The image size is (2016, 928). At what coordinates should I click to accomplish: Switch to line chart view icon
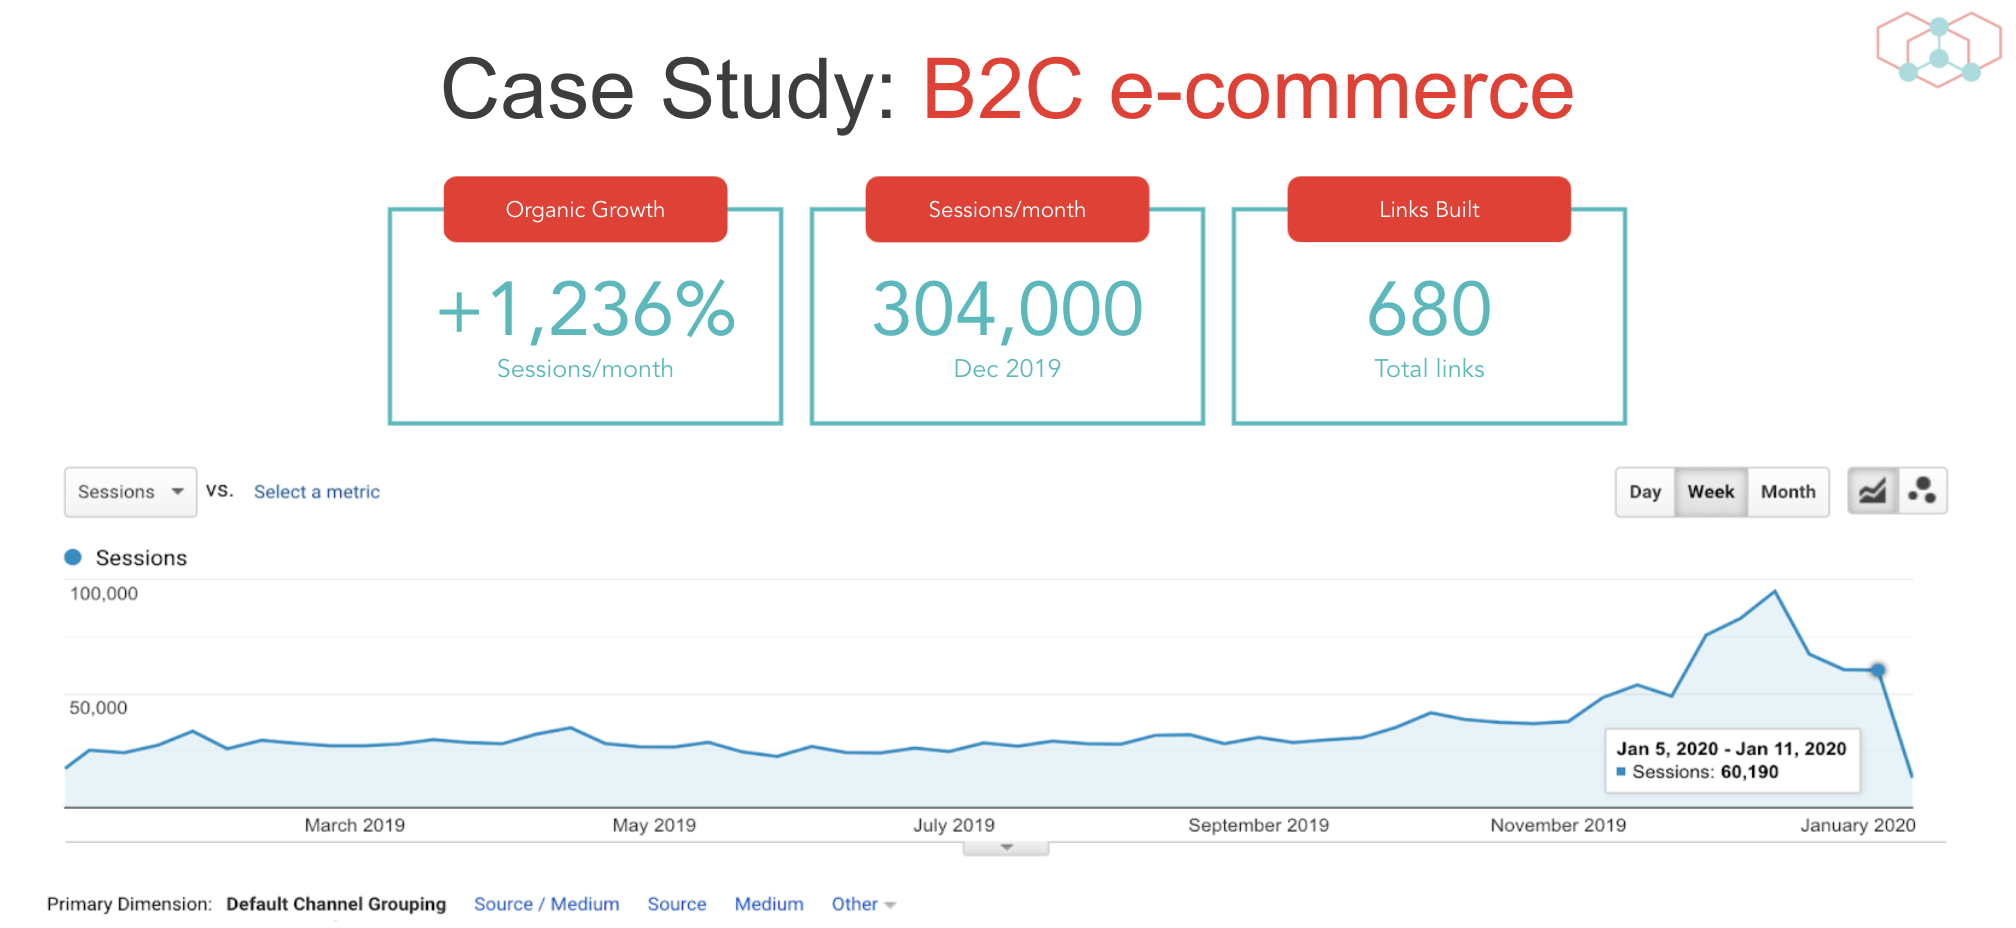tap(1872, 491)
